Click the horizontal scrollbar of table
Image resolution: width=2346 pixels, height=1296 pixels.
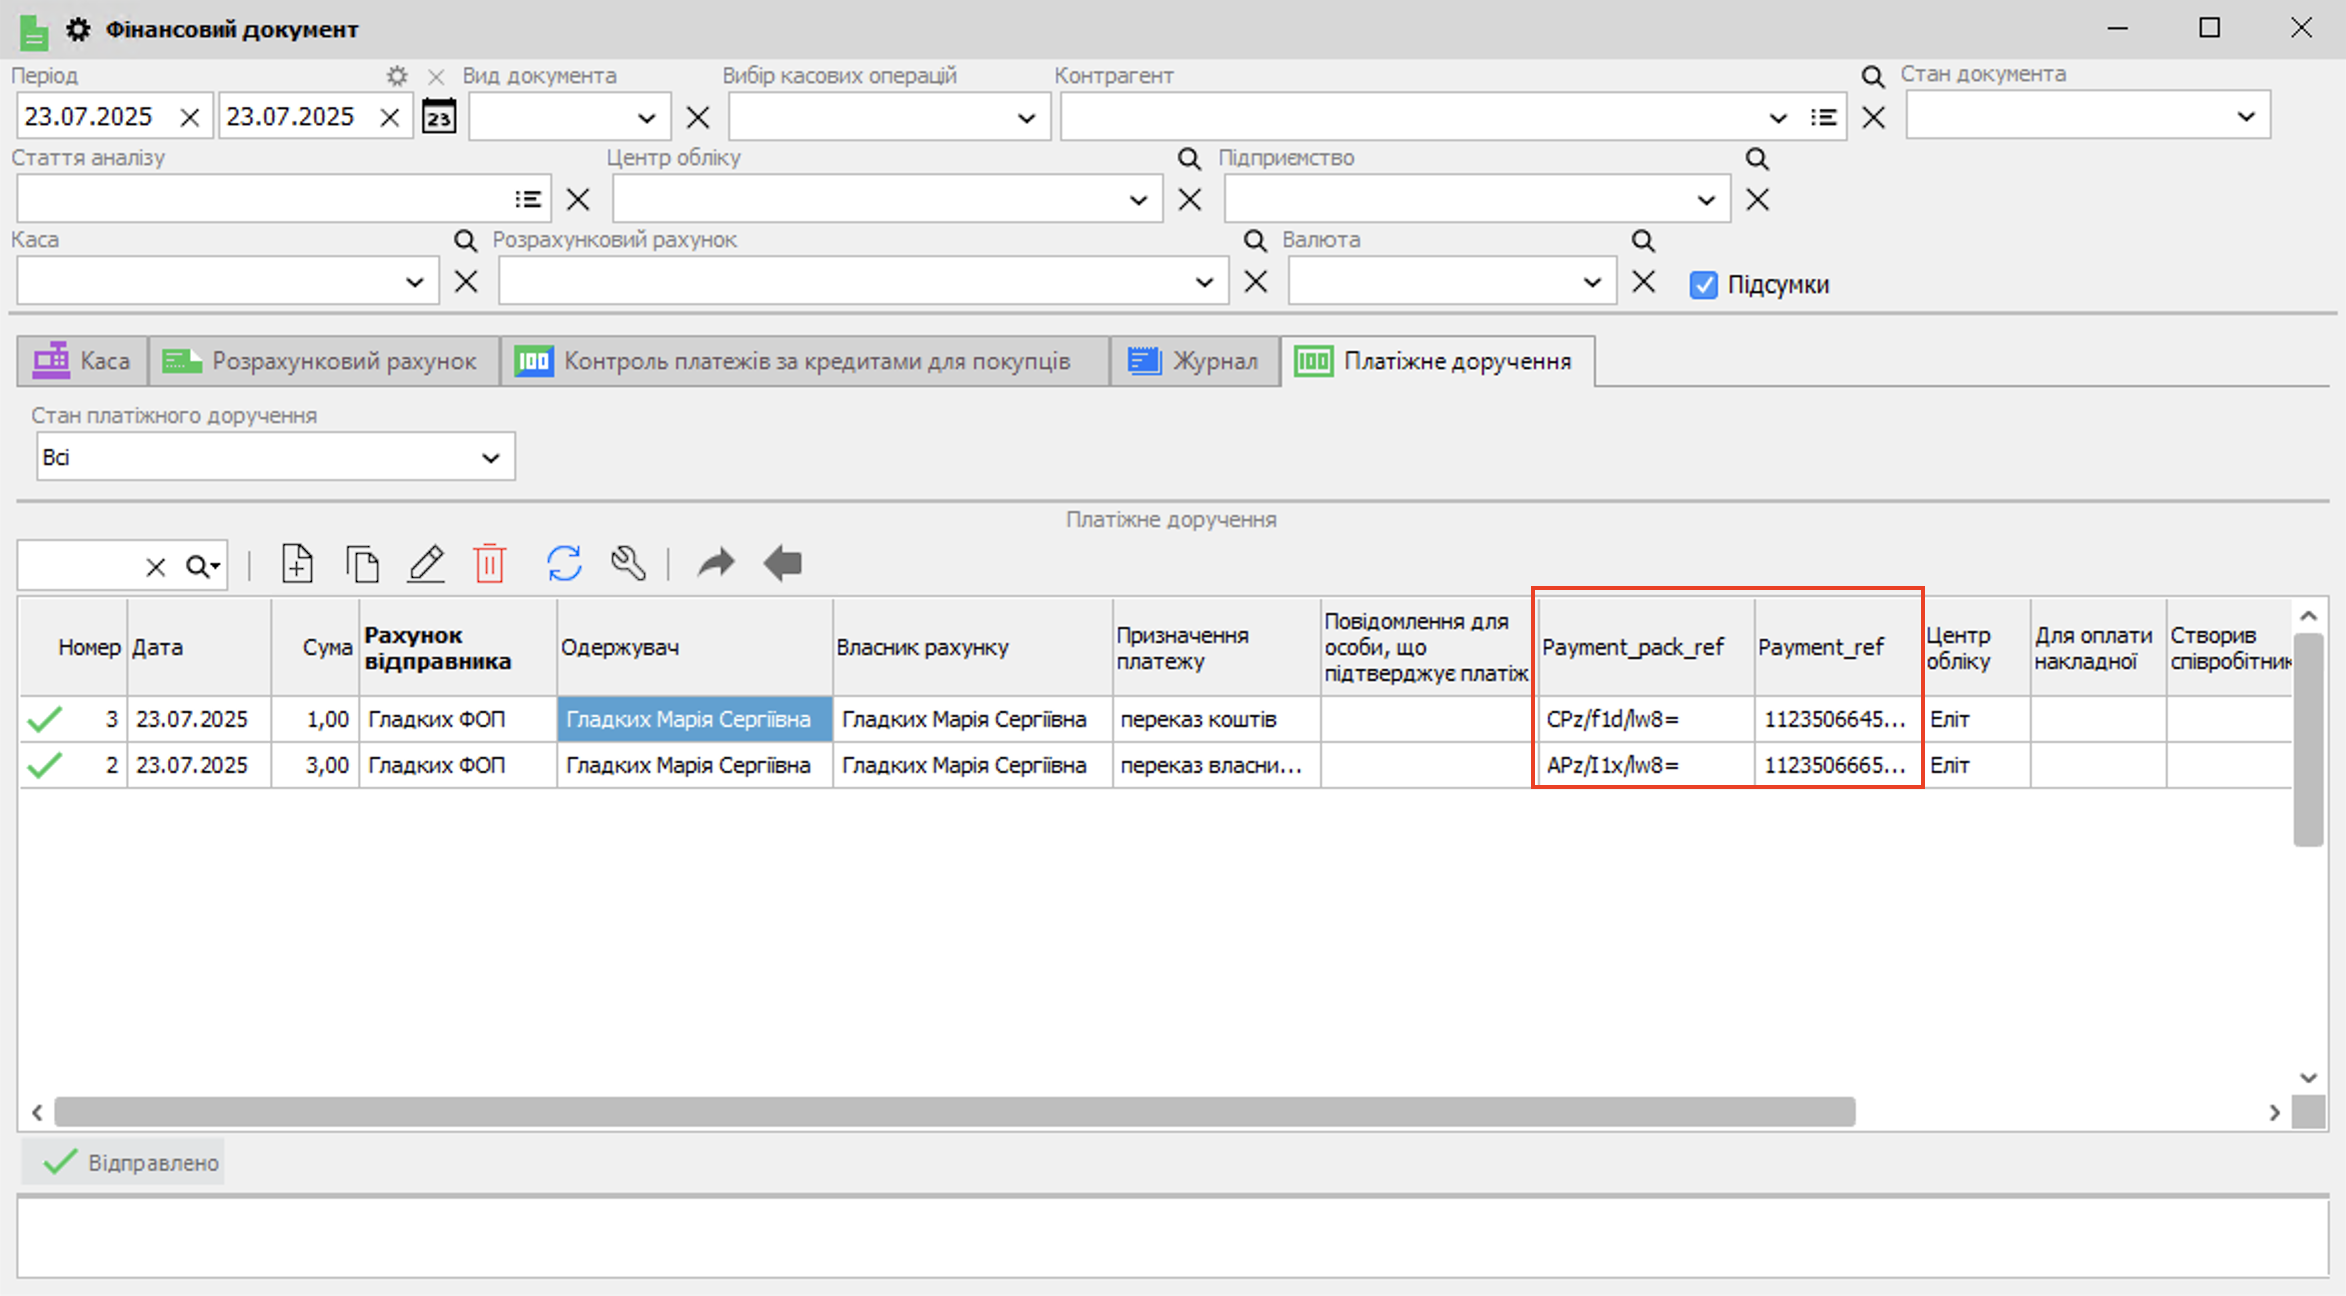954,1111
